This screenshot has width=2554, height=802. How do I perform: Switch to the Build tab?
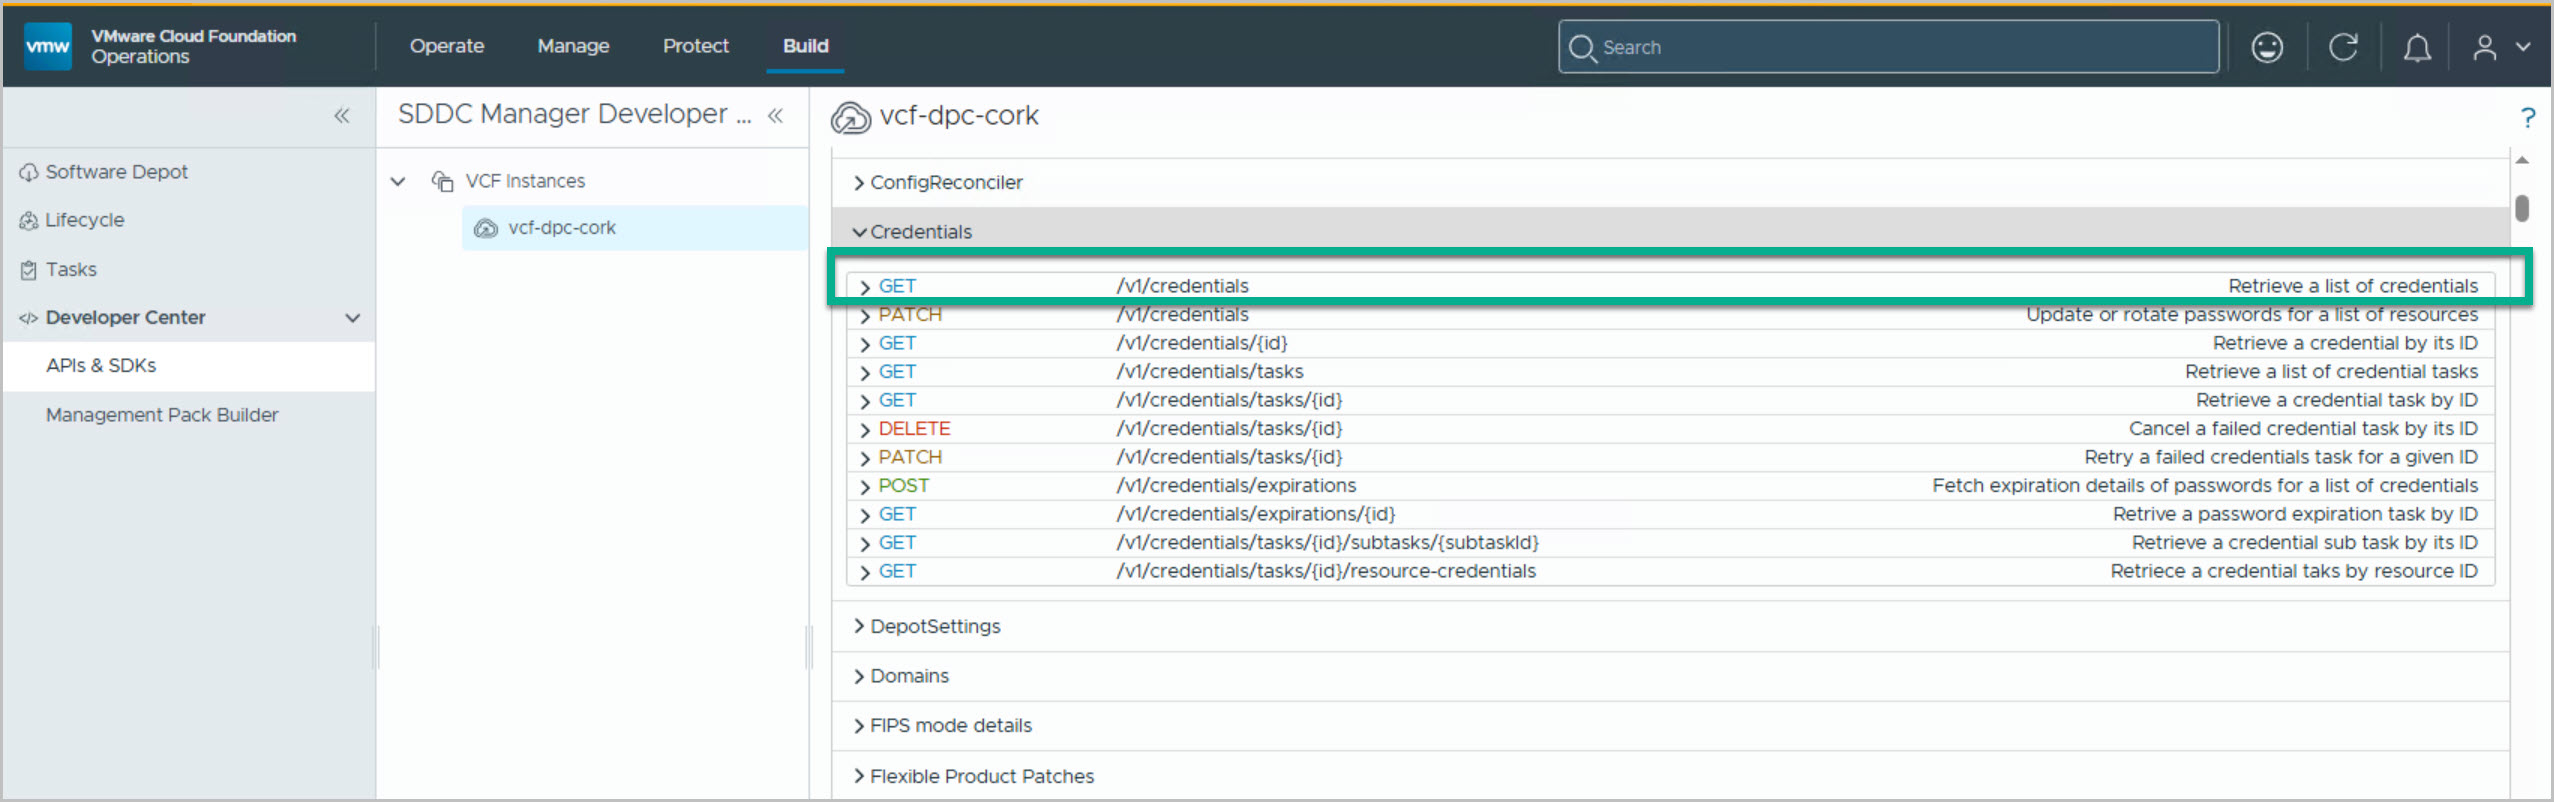point(806,46)
